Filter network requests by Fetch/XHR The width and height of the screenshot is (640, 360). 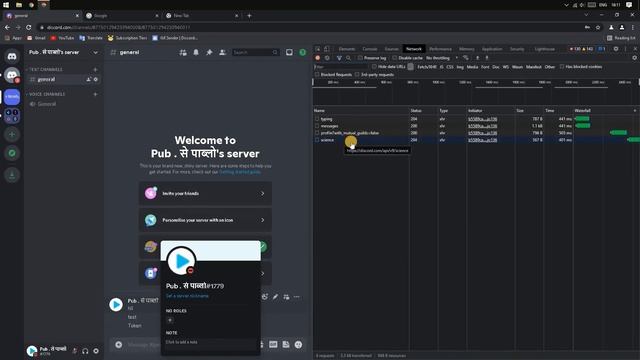pyautogui.click(x=427, y=67)
